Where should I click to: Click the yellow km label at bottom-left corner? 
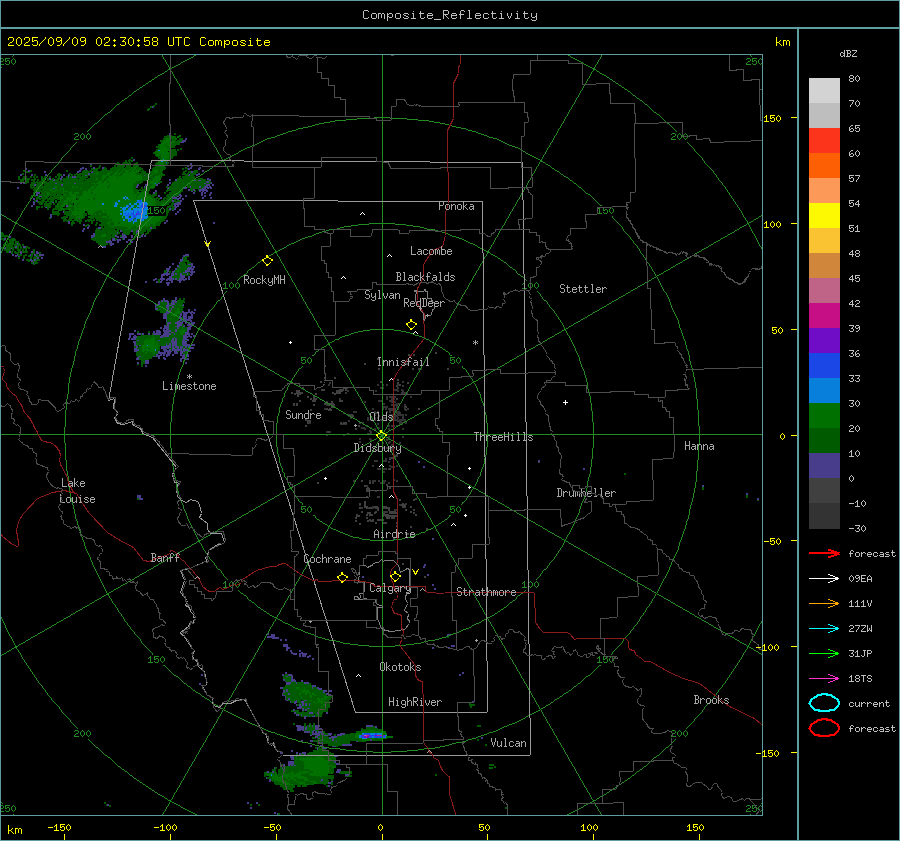pyautogui.click(x=14, y=830)
